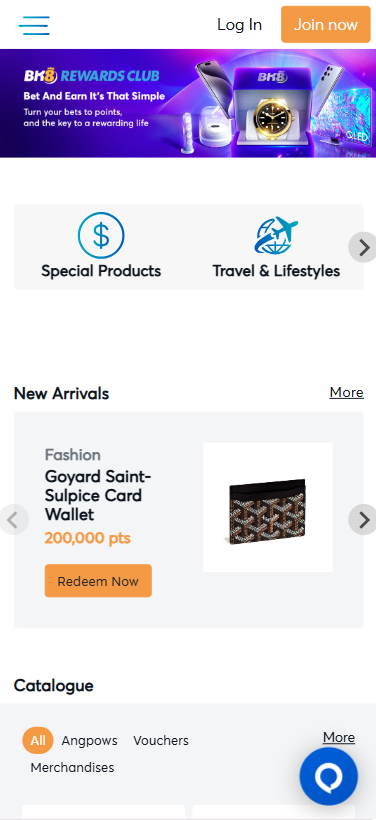Select the All catalogue filter
The width and height of the screenshot is (376, 820).
pos(38,741)
